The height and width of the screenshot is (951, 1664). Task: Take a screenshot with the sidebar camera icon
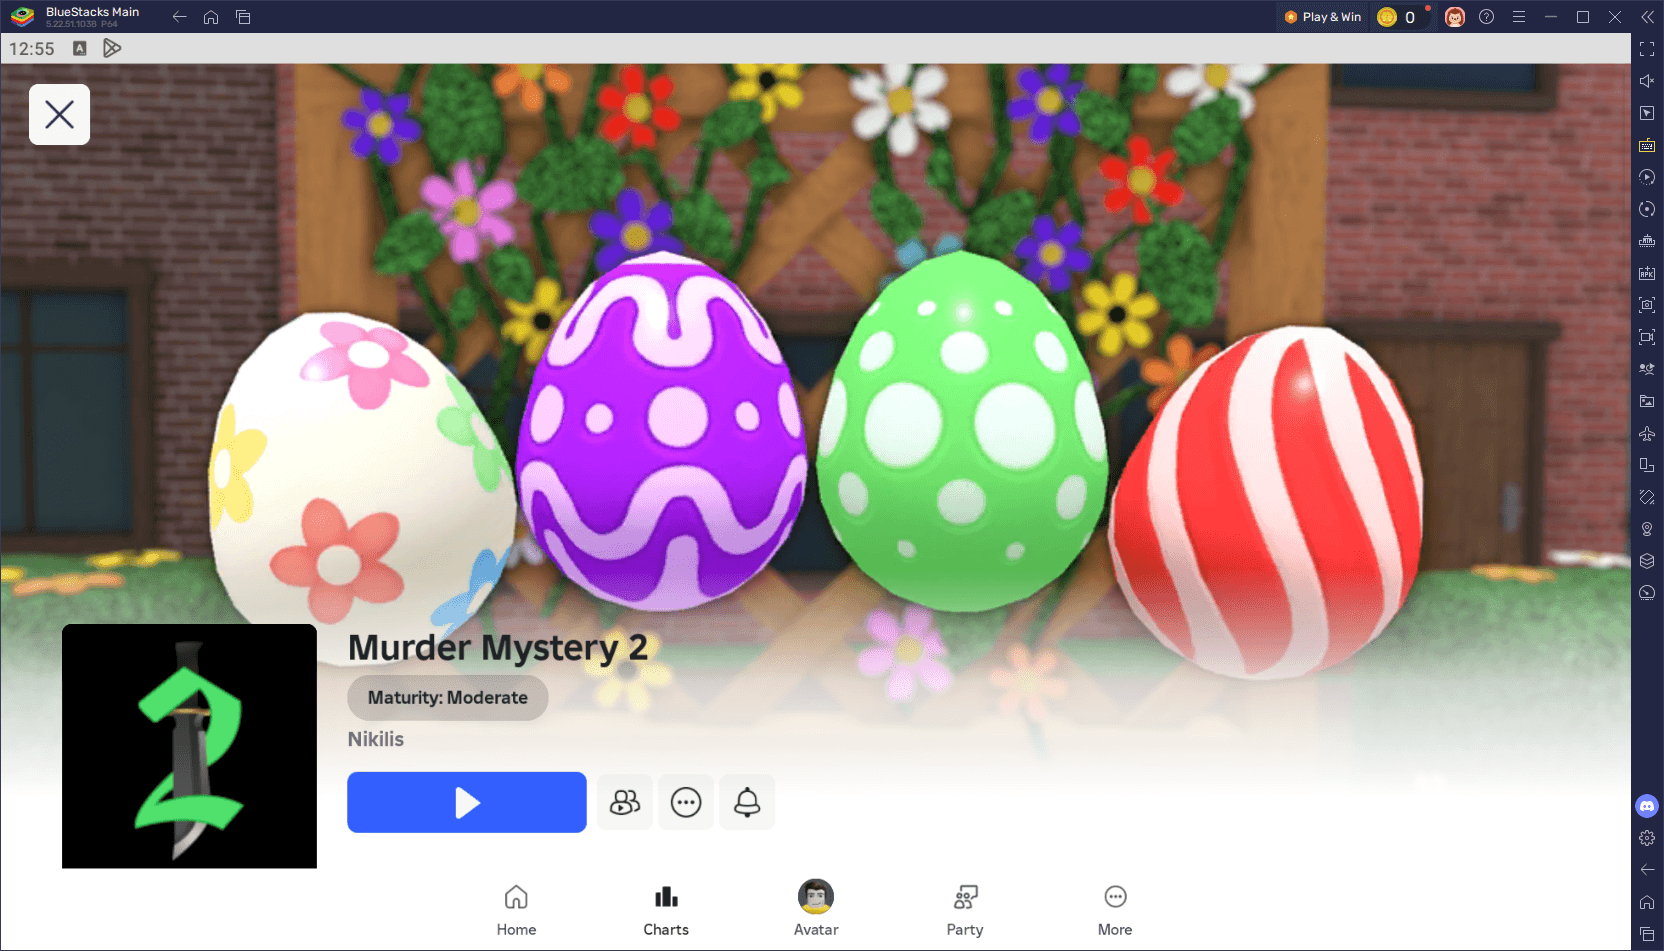tap(1647, 305)
